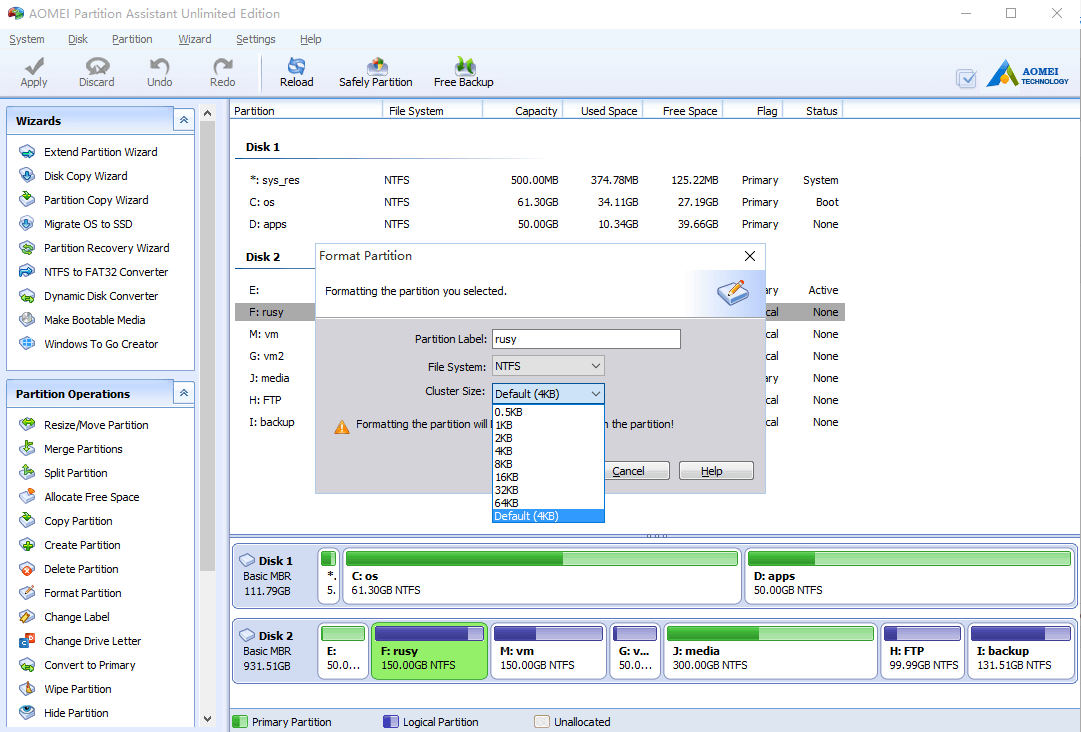Open the Settings menu
This screenshot has width=1081, height=732.
click(x=256, y=39)
